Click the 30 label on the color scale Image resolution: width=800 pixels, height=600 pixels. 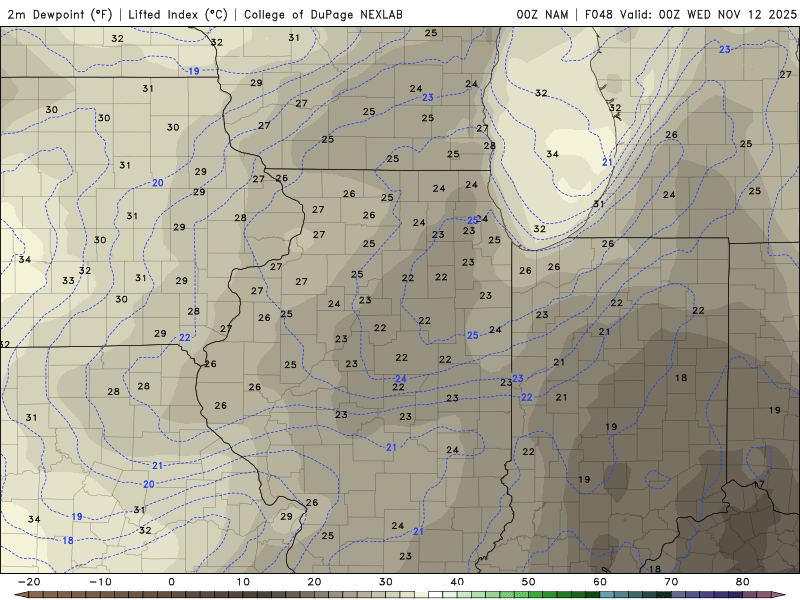coord(386,582)
